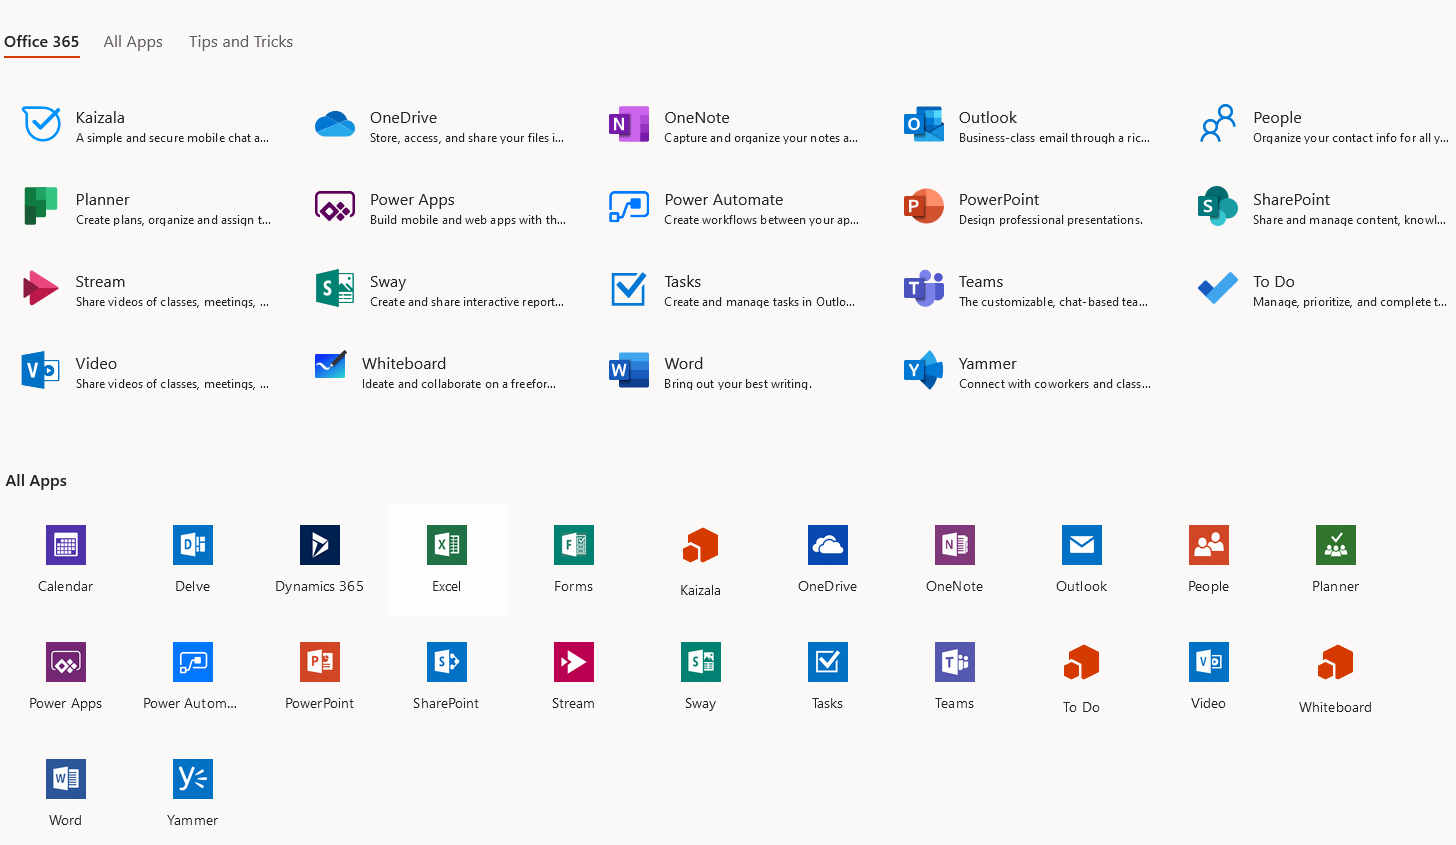Open Planner icon in Office 365 list
Viewport: 1456px width, 845px height.
41,206
